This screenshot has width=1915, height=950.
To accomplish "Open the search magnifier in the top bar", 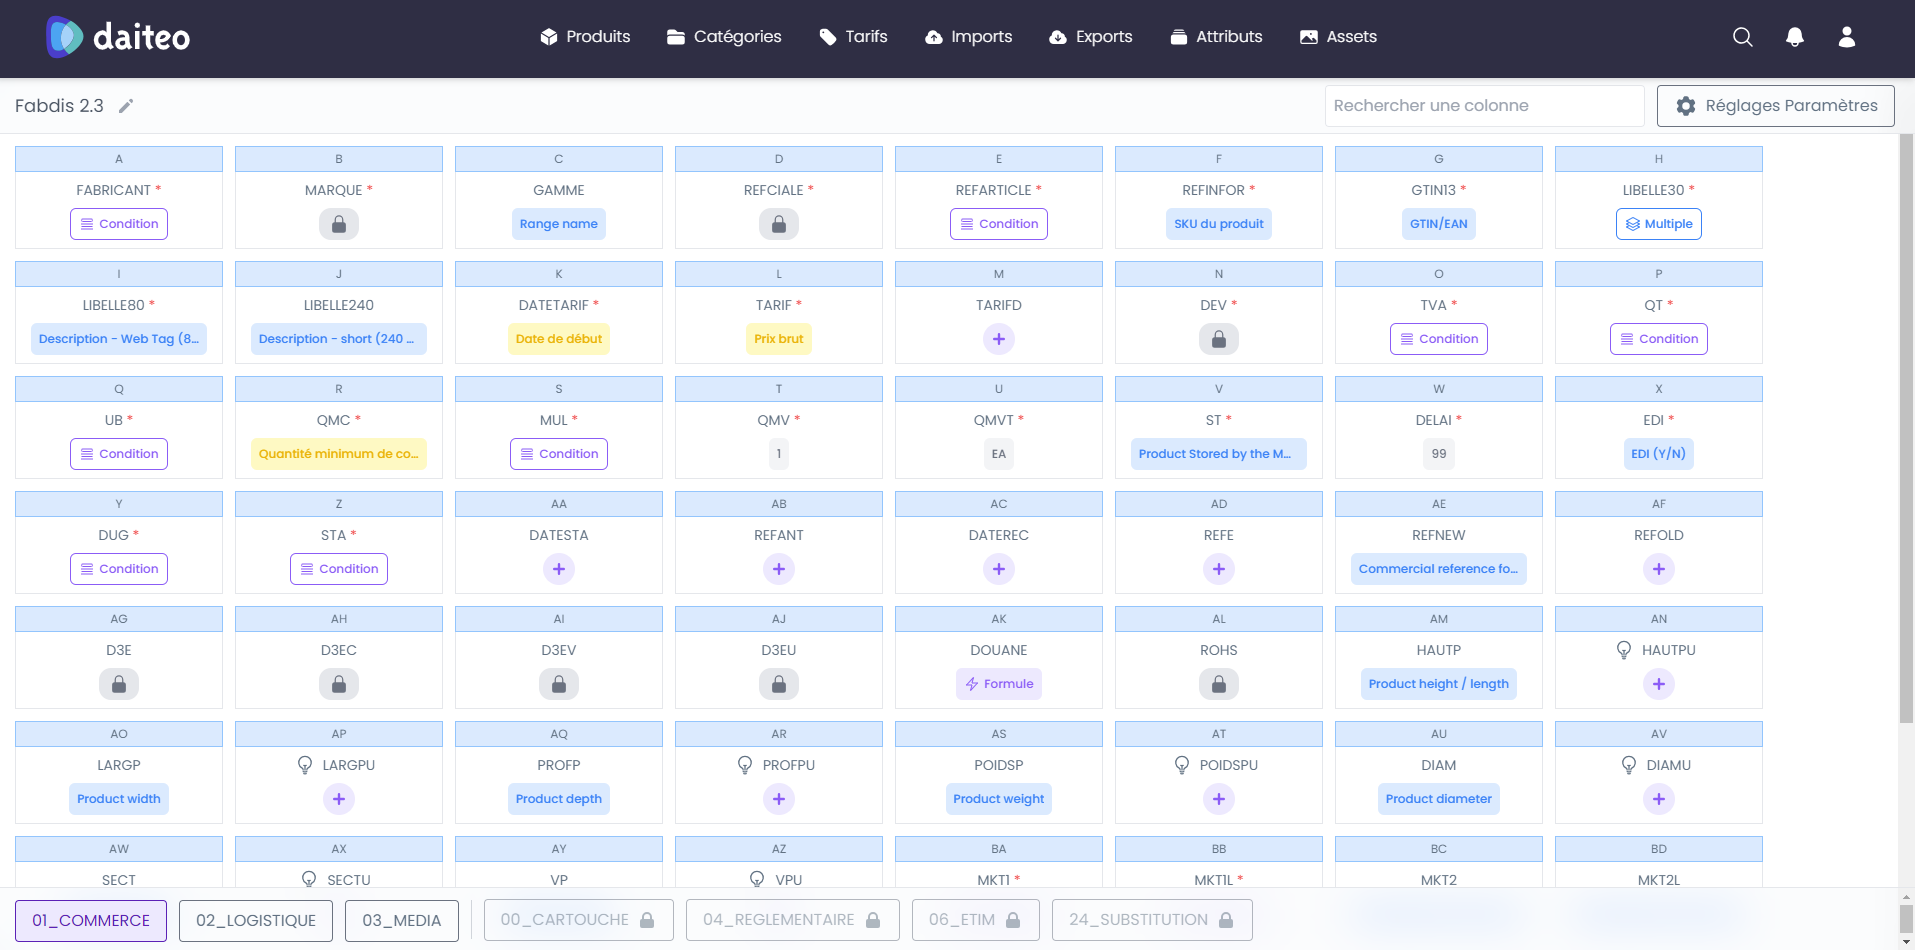I will [x=1742, y=37].
